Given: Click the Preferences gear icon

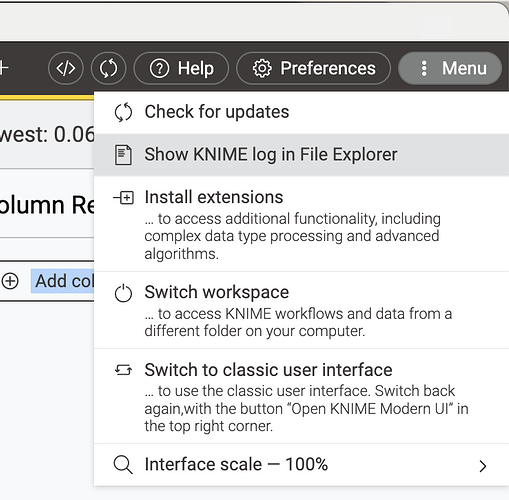Looking at the screenshot, I should tap(262, 68).
